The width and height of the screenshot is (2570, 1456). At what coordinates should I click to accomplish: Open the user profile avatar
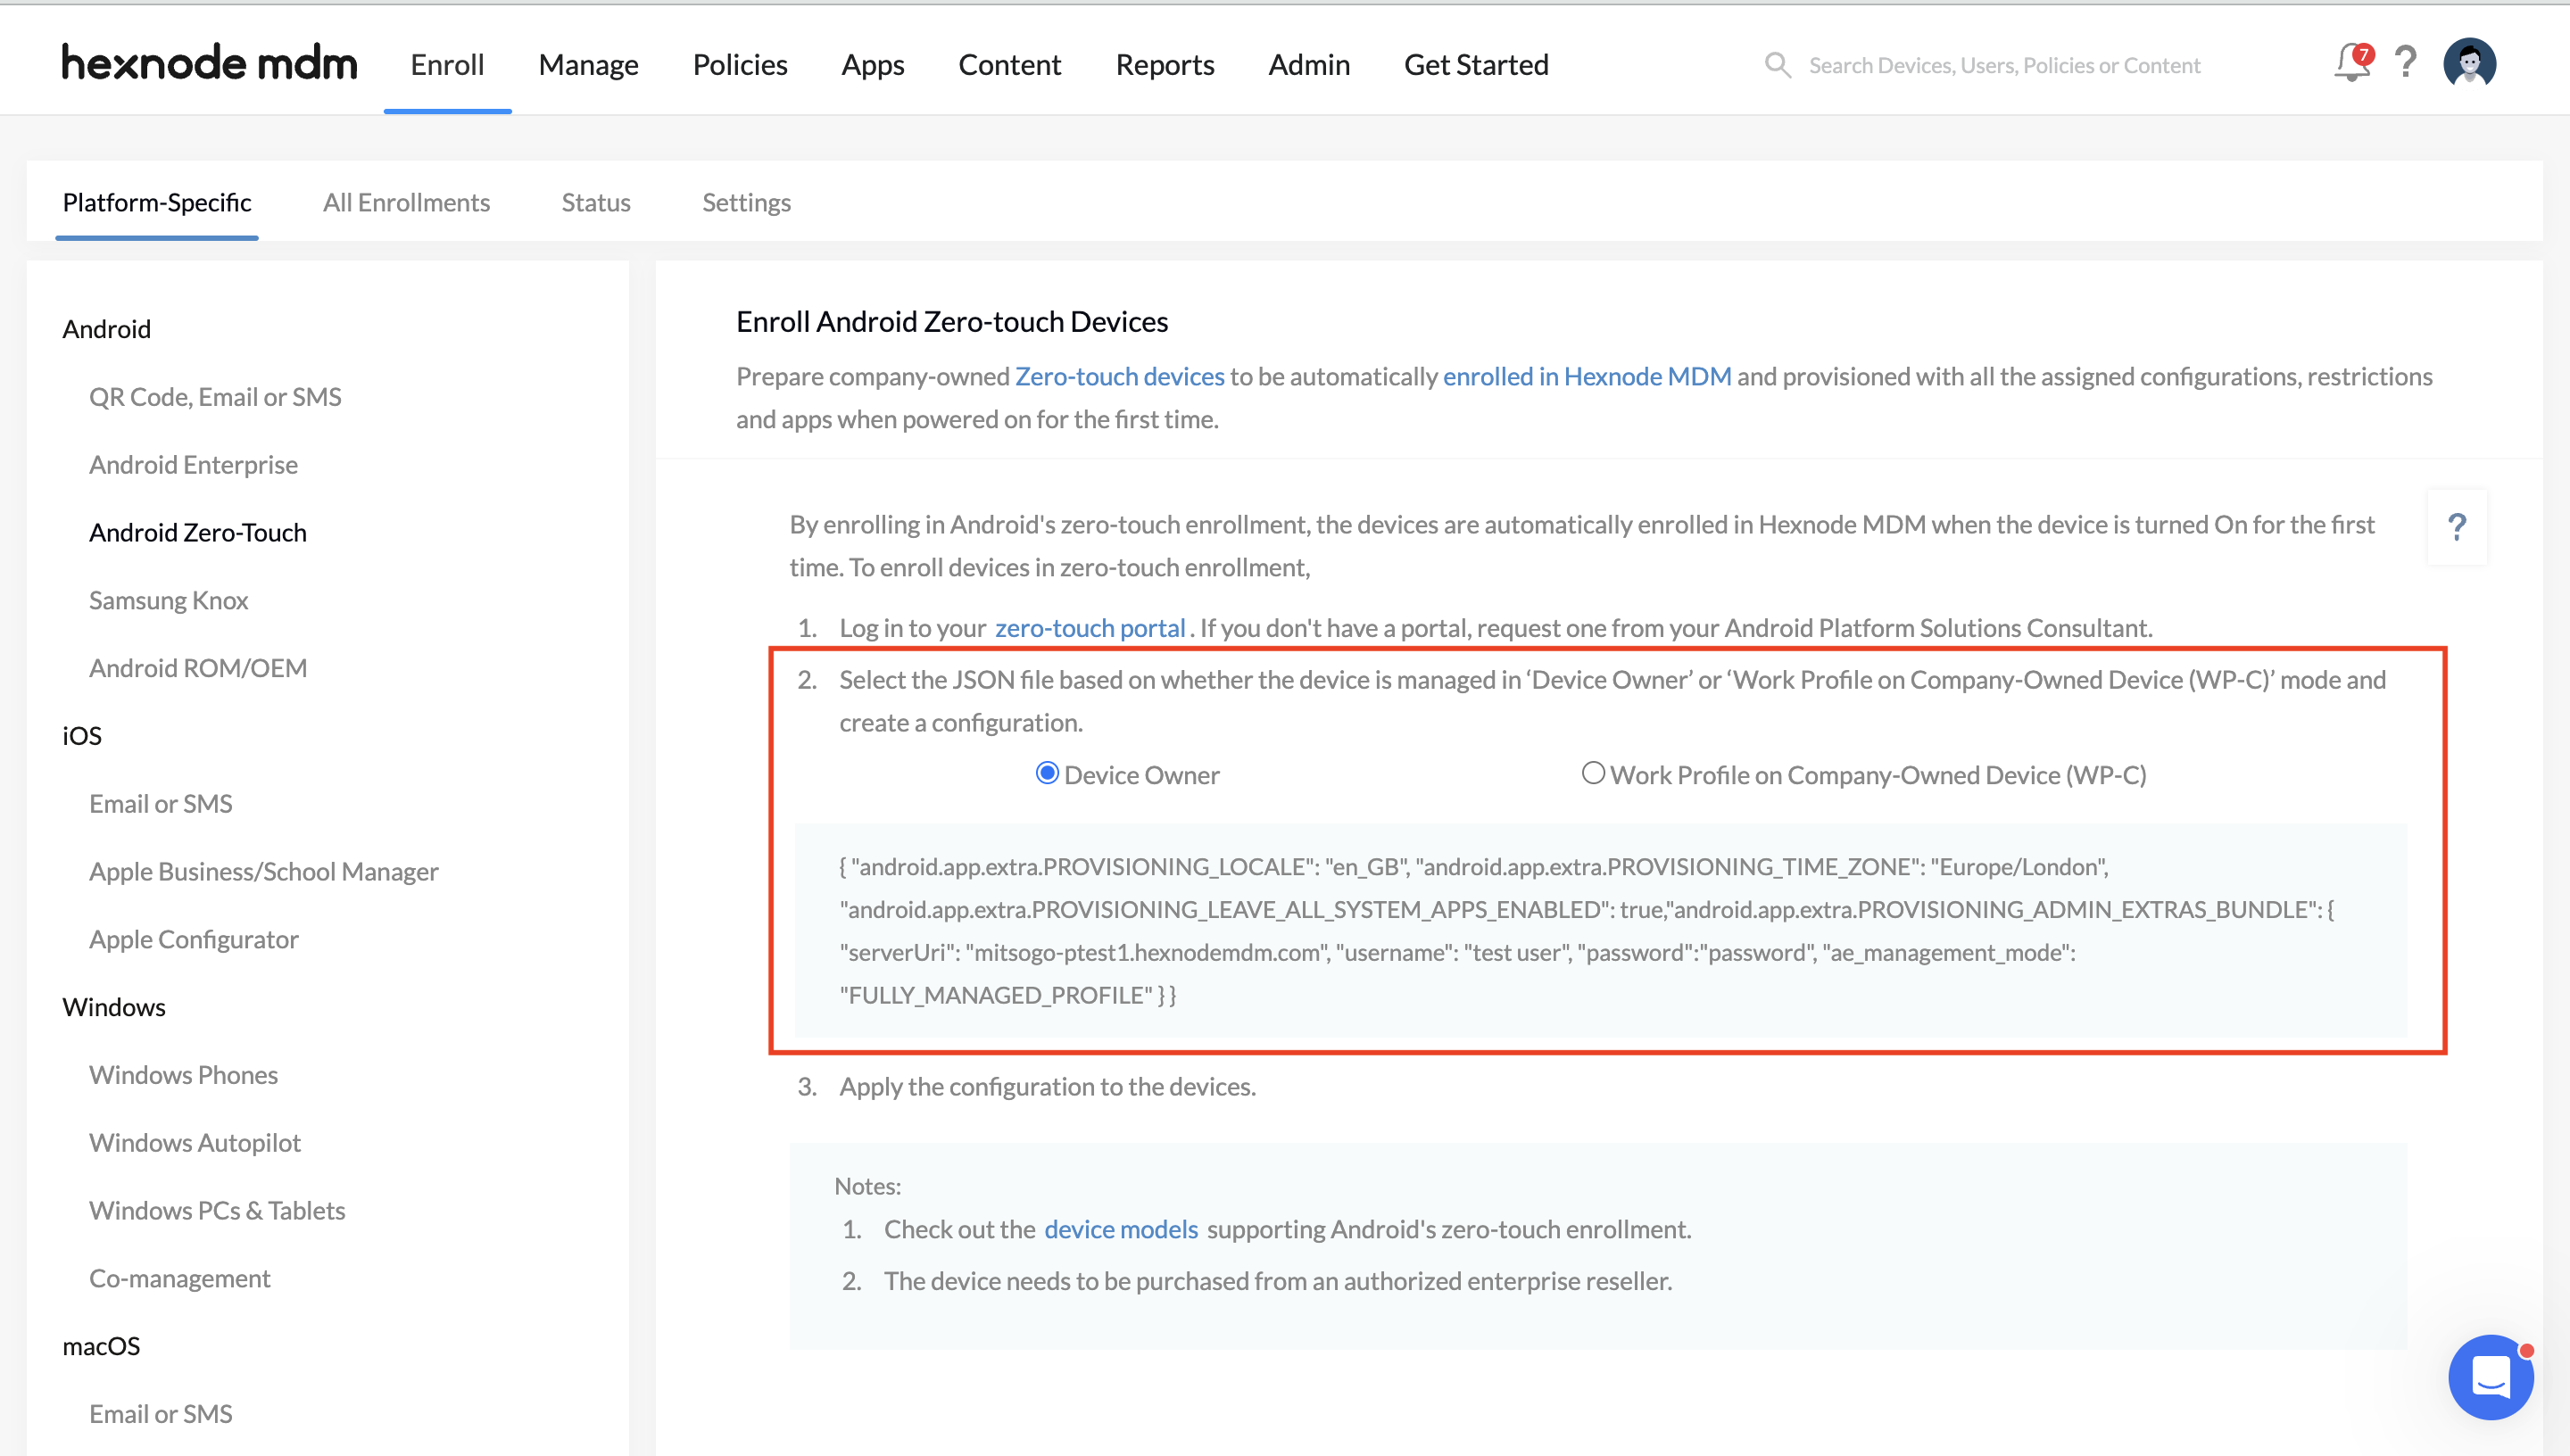point(2469,63)
